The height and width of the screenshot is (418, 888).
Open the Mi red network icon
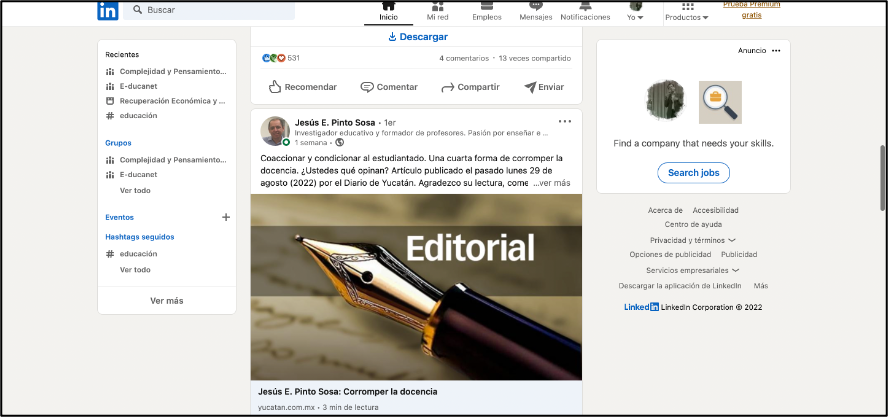pyautogui.click(x=437, y=5)
